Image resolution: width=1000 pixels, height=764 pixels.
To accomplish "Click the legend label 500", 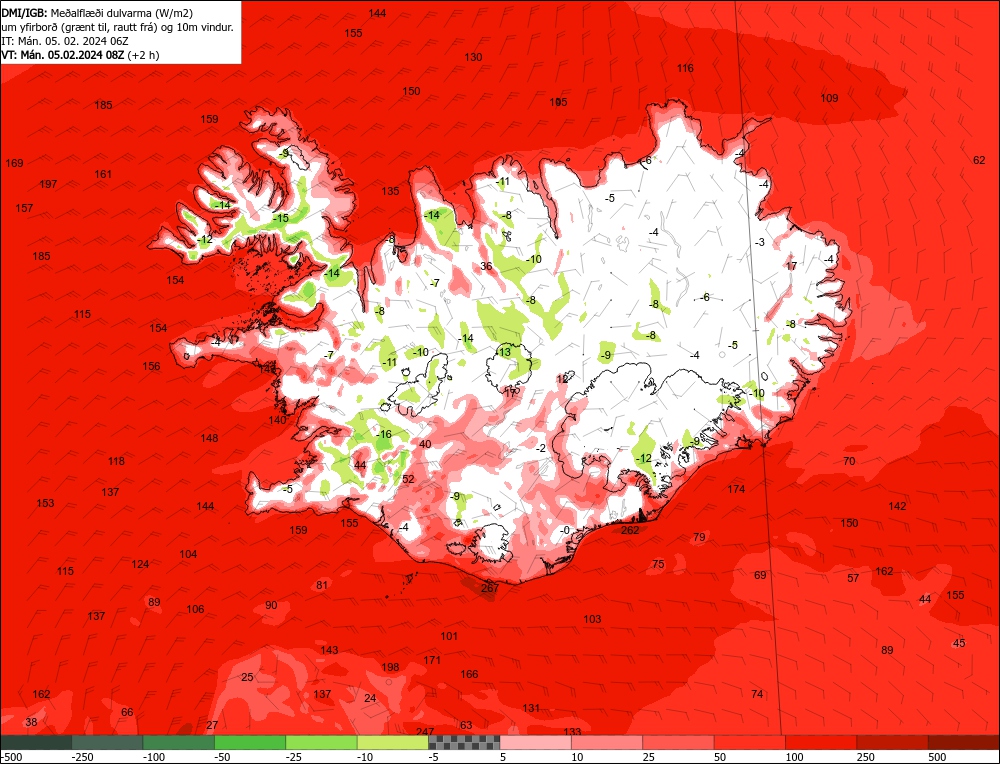I will point(938,757).
